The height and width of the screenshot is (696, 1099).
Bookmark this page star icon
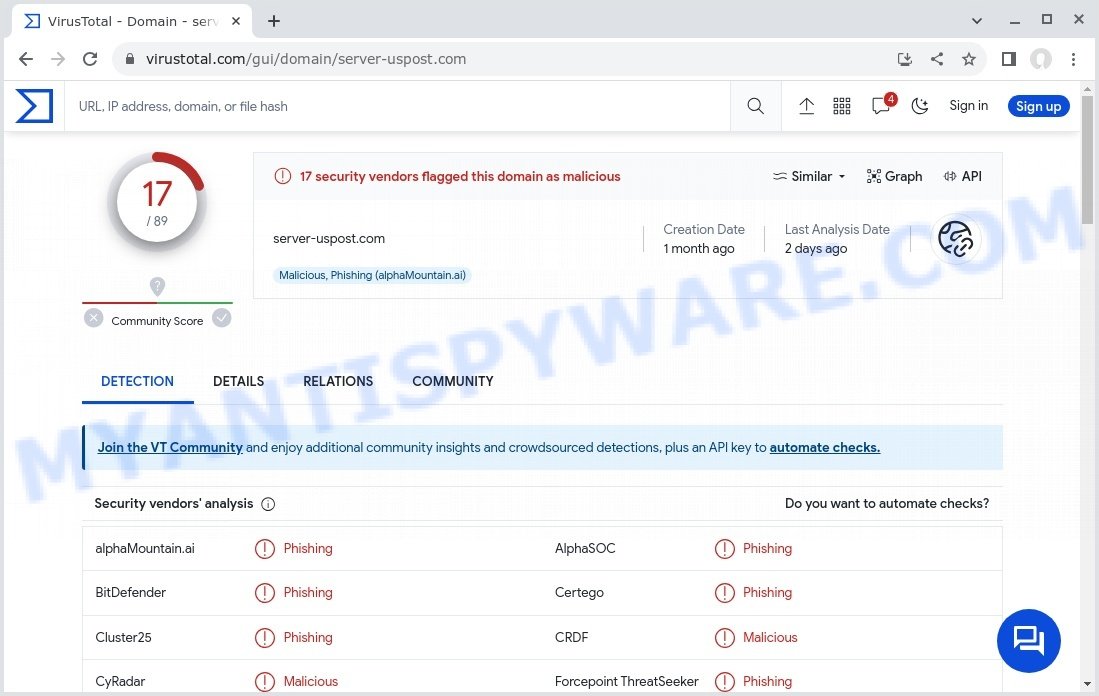(x=969, y=60)
